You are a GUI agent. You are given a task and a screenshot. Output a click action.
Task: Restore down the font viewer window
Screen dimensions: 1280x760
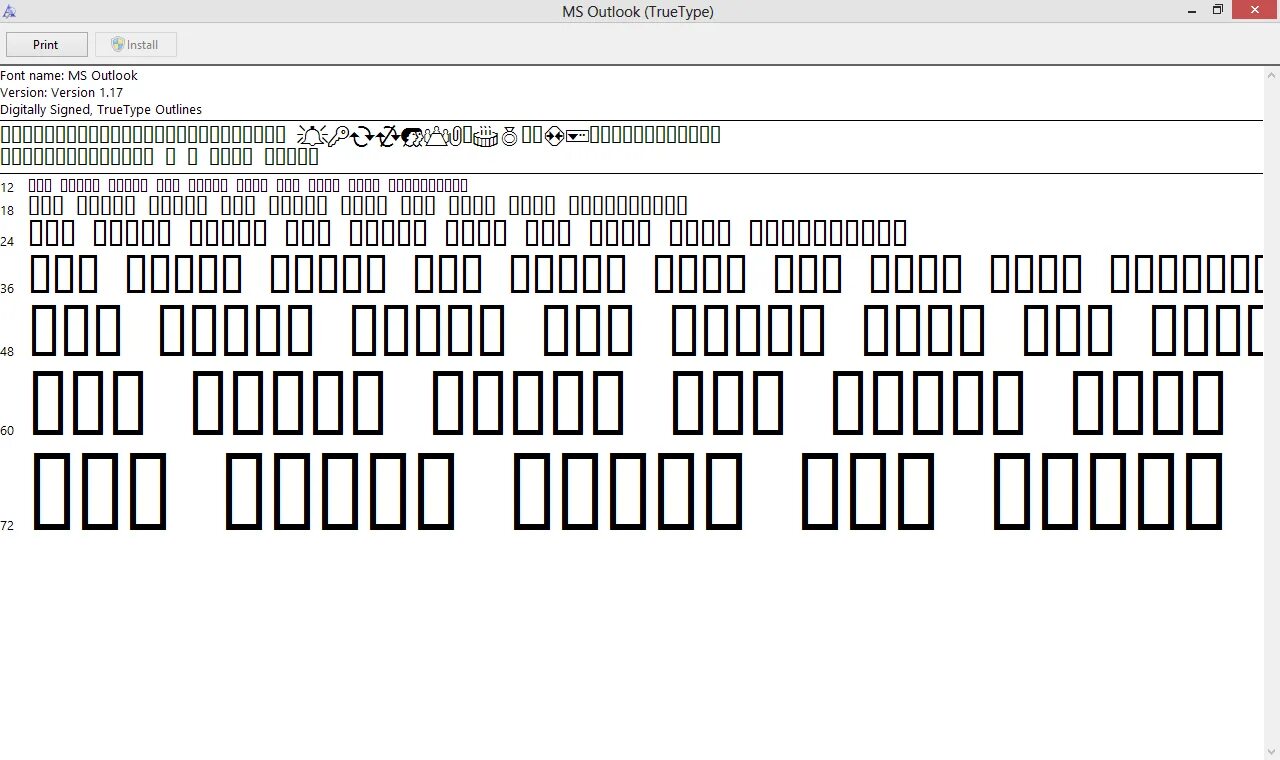(x=1218, y=10)
